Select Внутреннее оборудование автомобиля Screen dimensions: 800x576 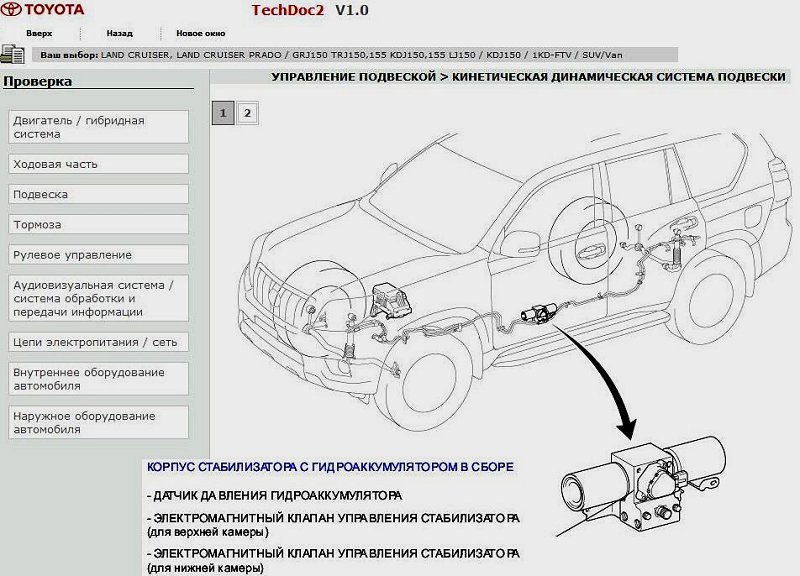coord(98,378)
